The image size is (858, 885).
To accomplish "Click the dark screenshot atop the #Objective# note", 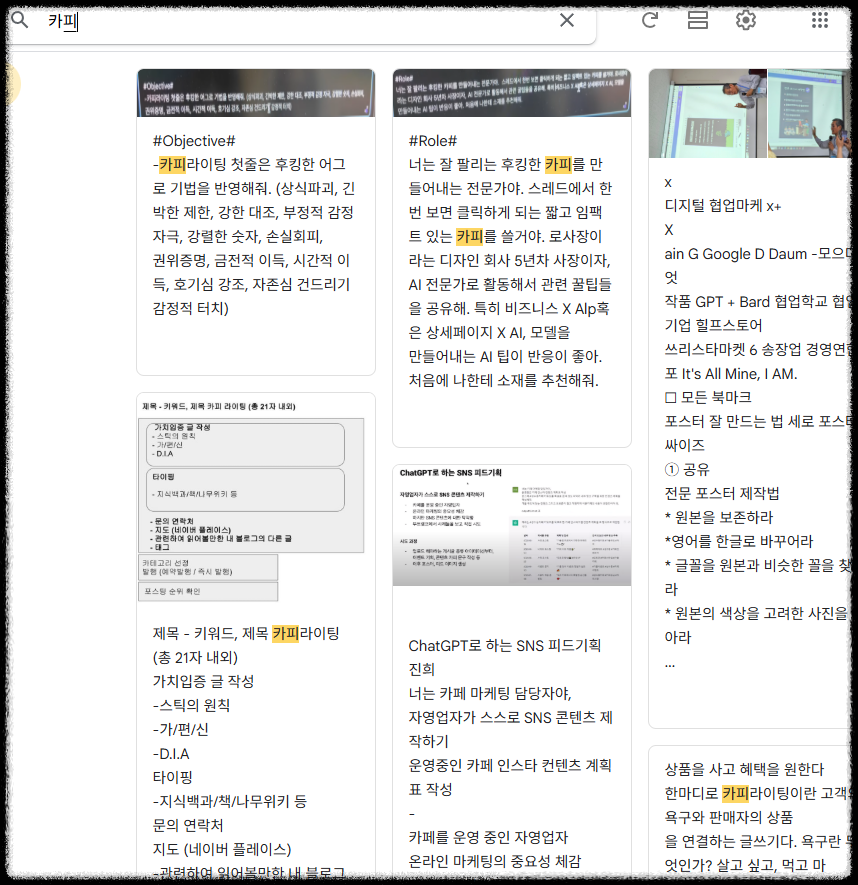I will coord(256,91).
